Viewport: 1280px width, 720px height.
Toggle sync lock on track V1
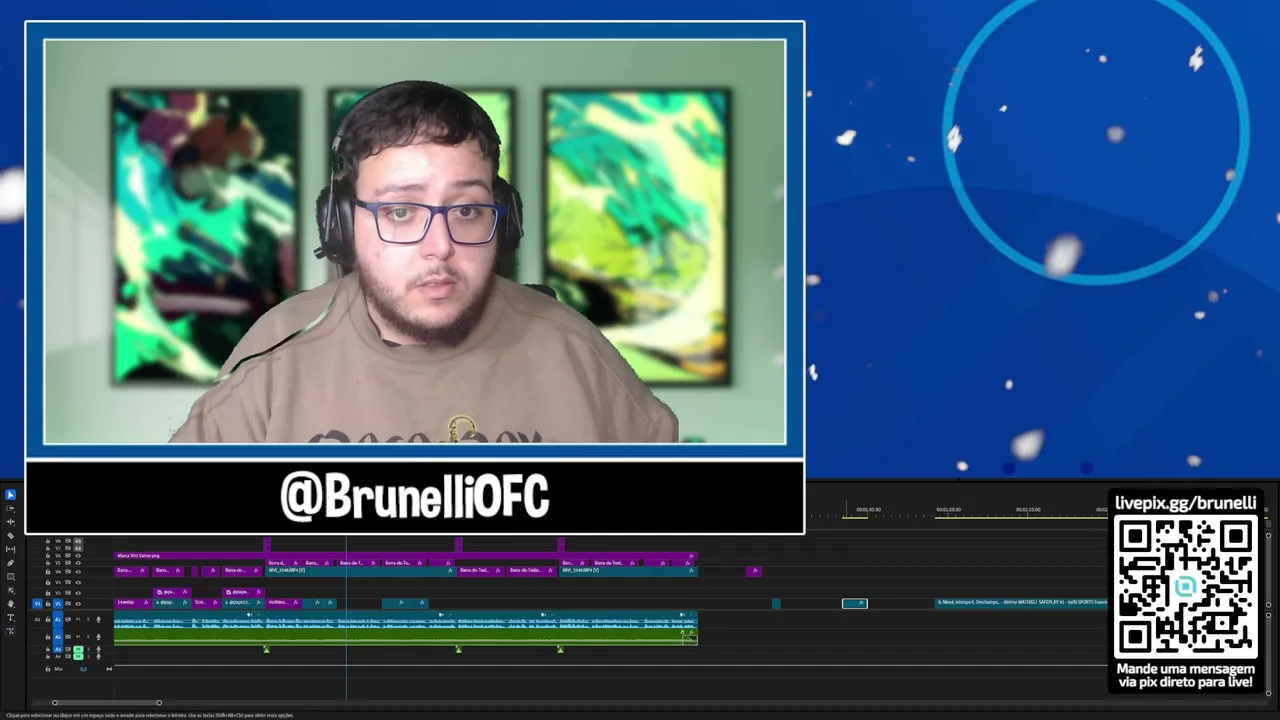pos(68,603)
